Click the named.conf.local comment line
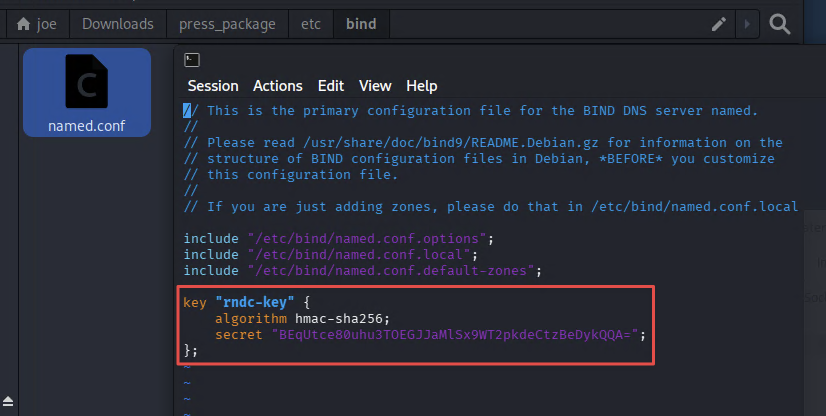 pos(491,207)
